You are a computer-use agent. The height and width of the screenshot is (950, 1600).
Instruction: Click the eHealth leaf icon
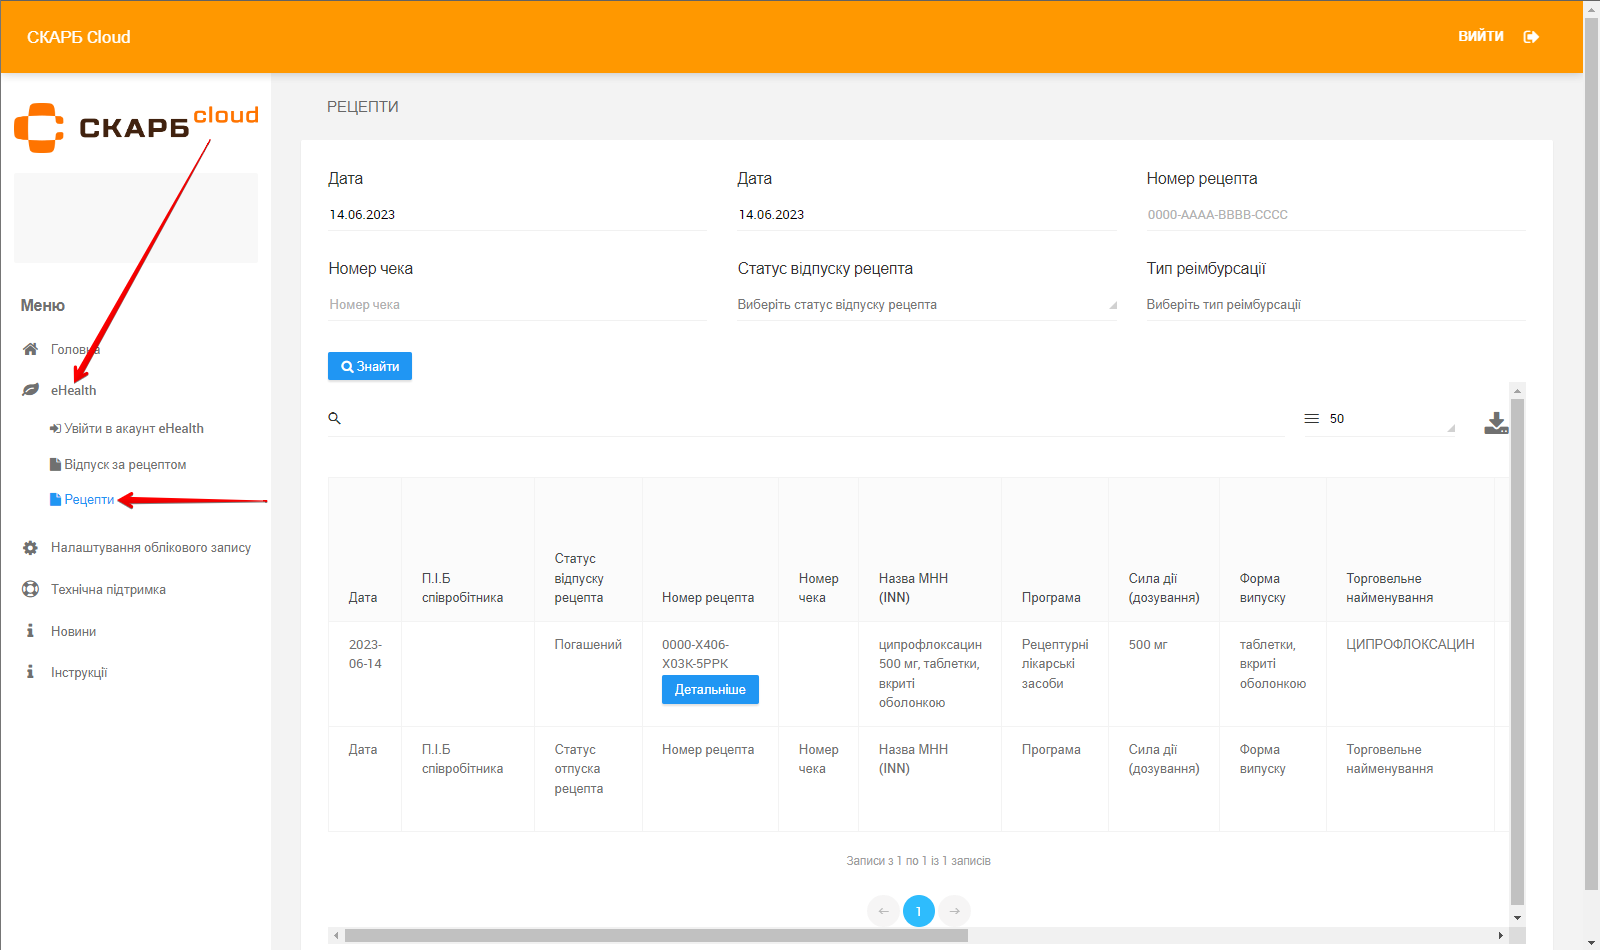[30, 390]
